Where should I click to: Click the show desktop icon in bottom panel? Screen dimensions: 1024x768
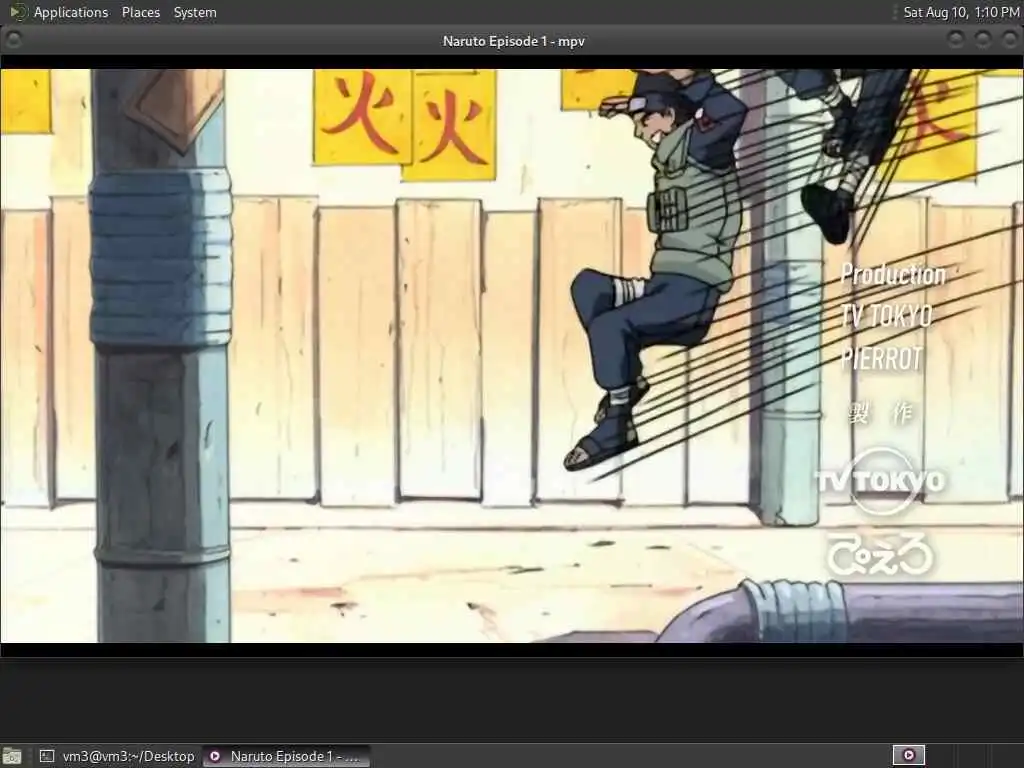(12, 756)
